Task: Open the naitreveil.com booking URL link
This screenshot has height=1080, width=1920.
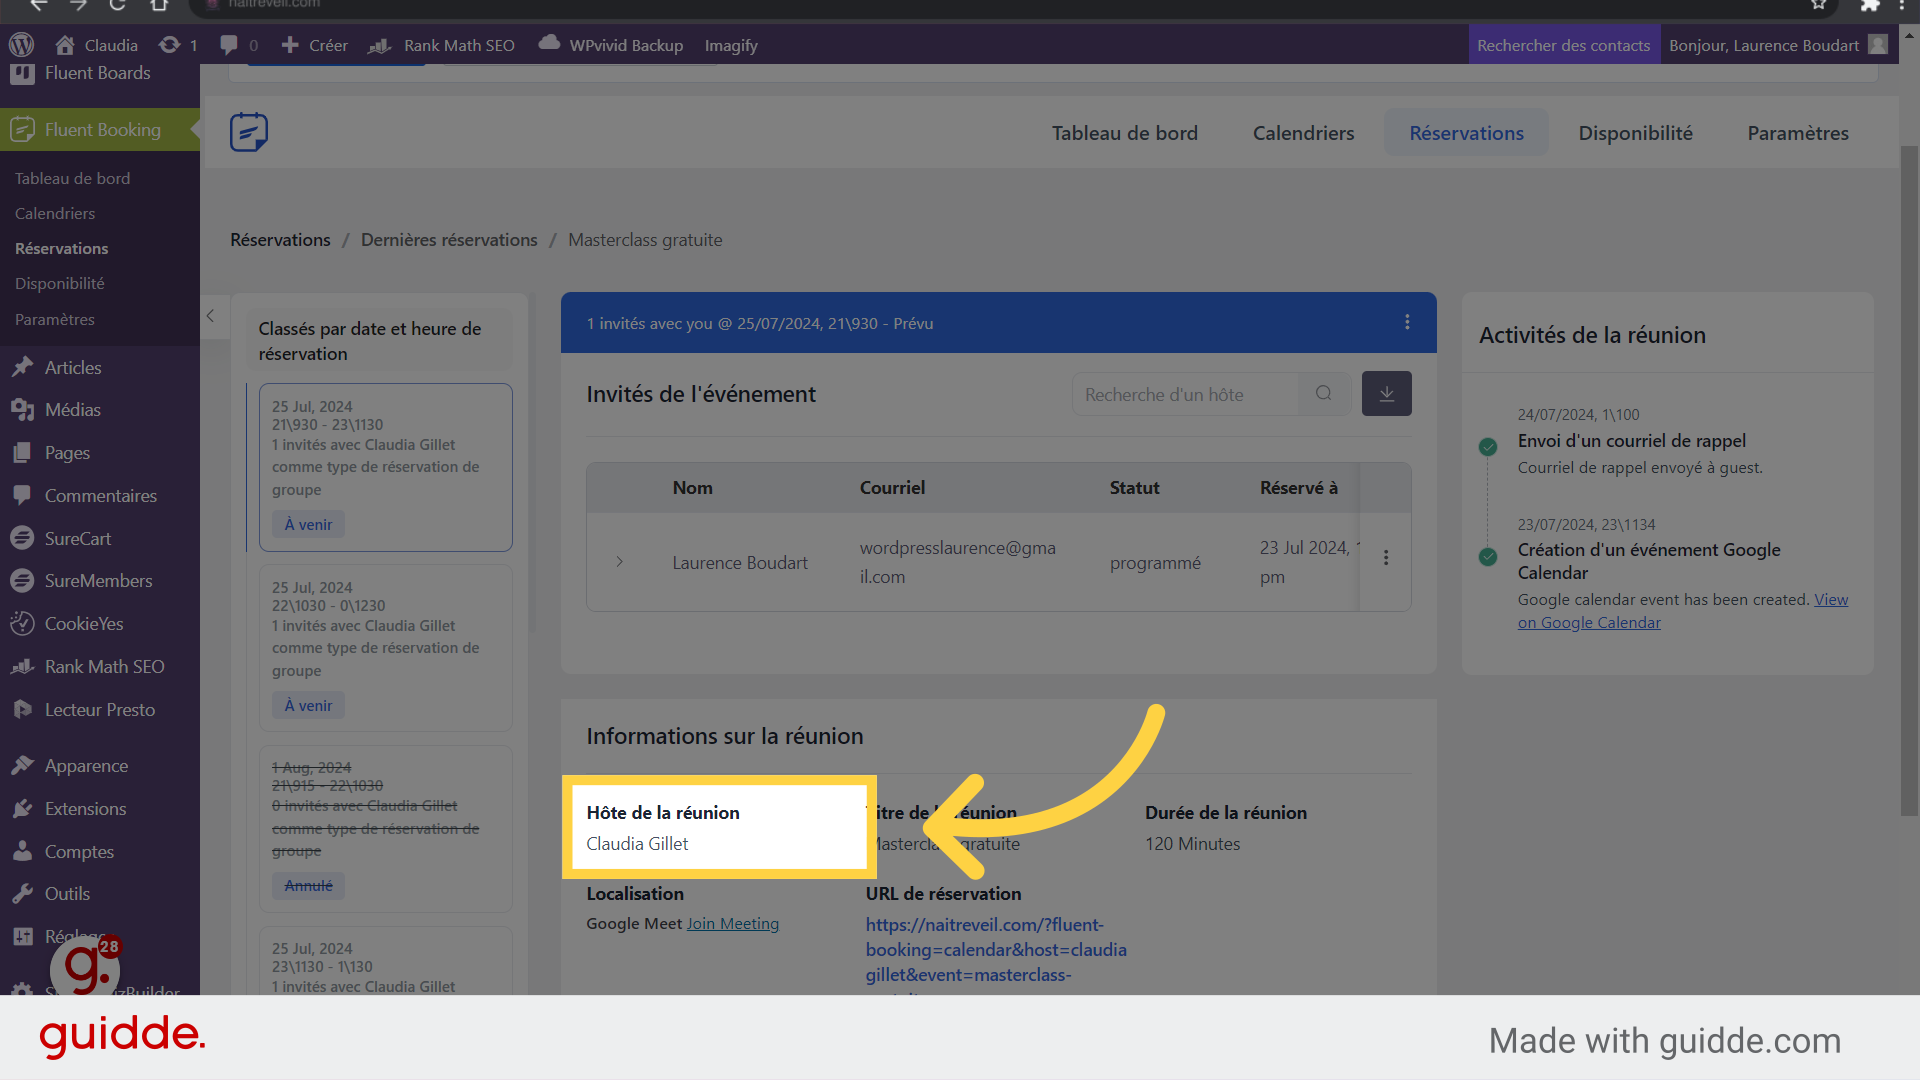Action: pos(996,950)
